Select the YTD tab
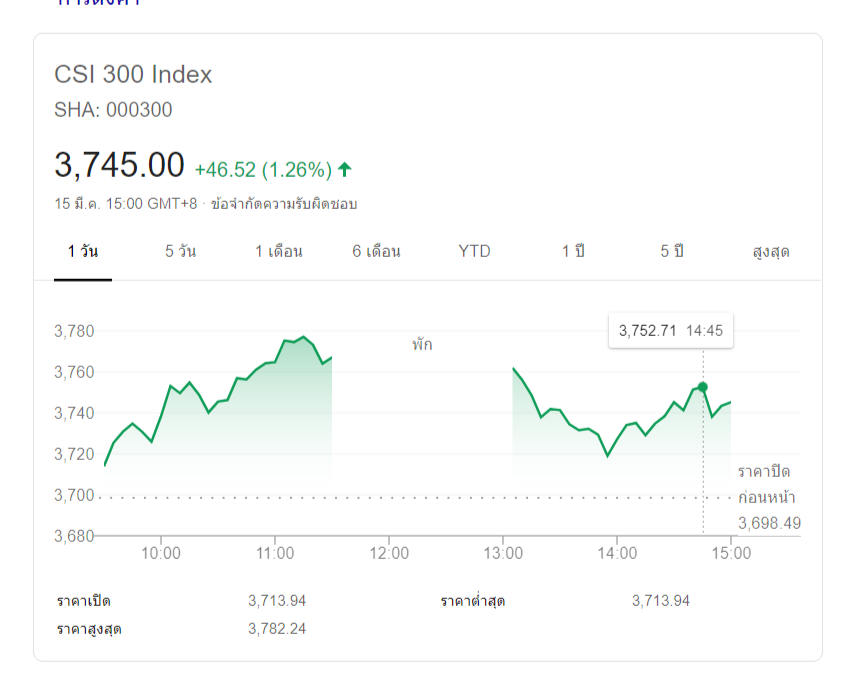The image size is (863, 686). click(x=475, y=251)
